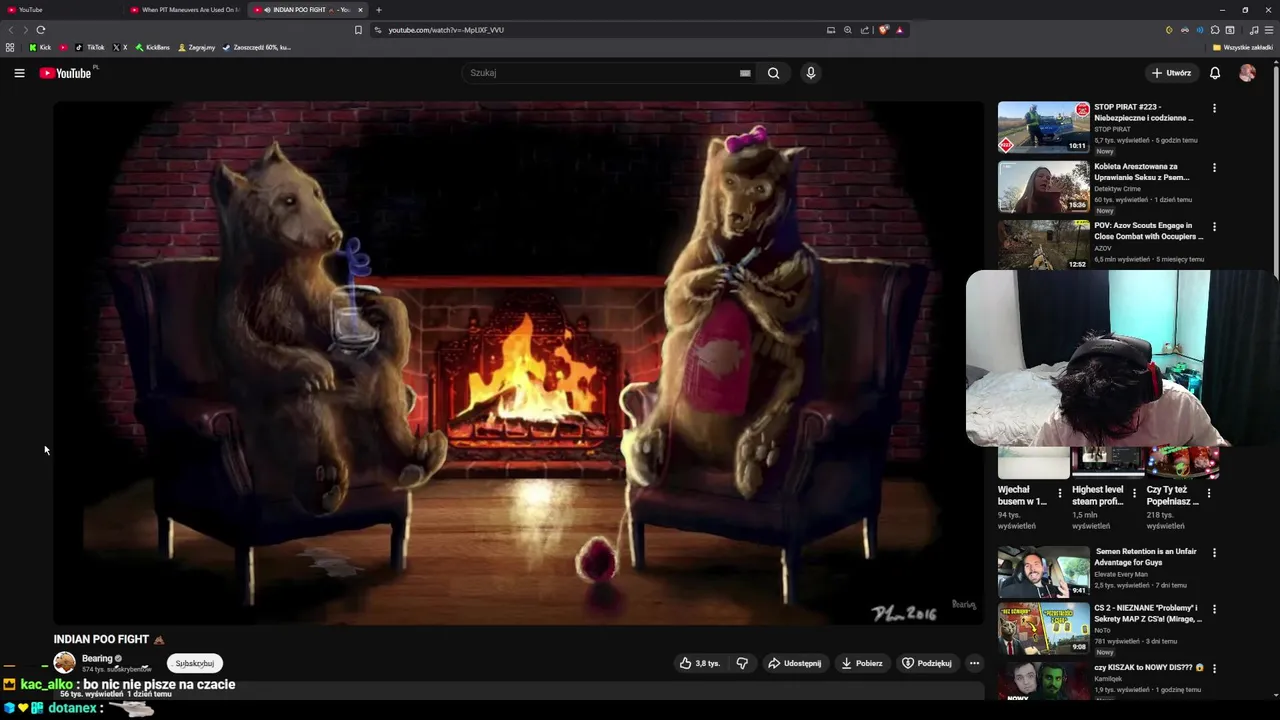Open the extensions puzzle icon

click(1215, 30)
